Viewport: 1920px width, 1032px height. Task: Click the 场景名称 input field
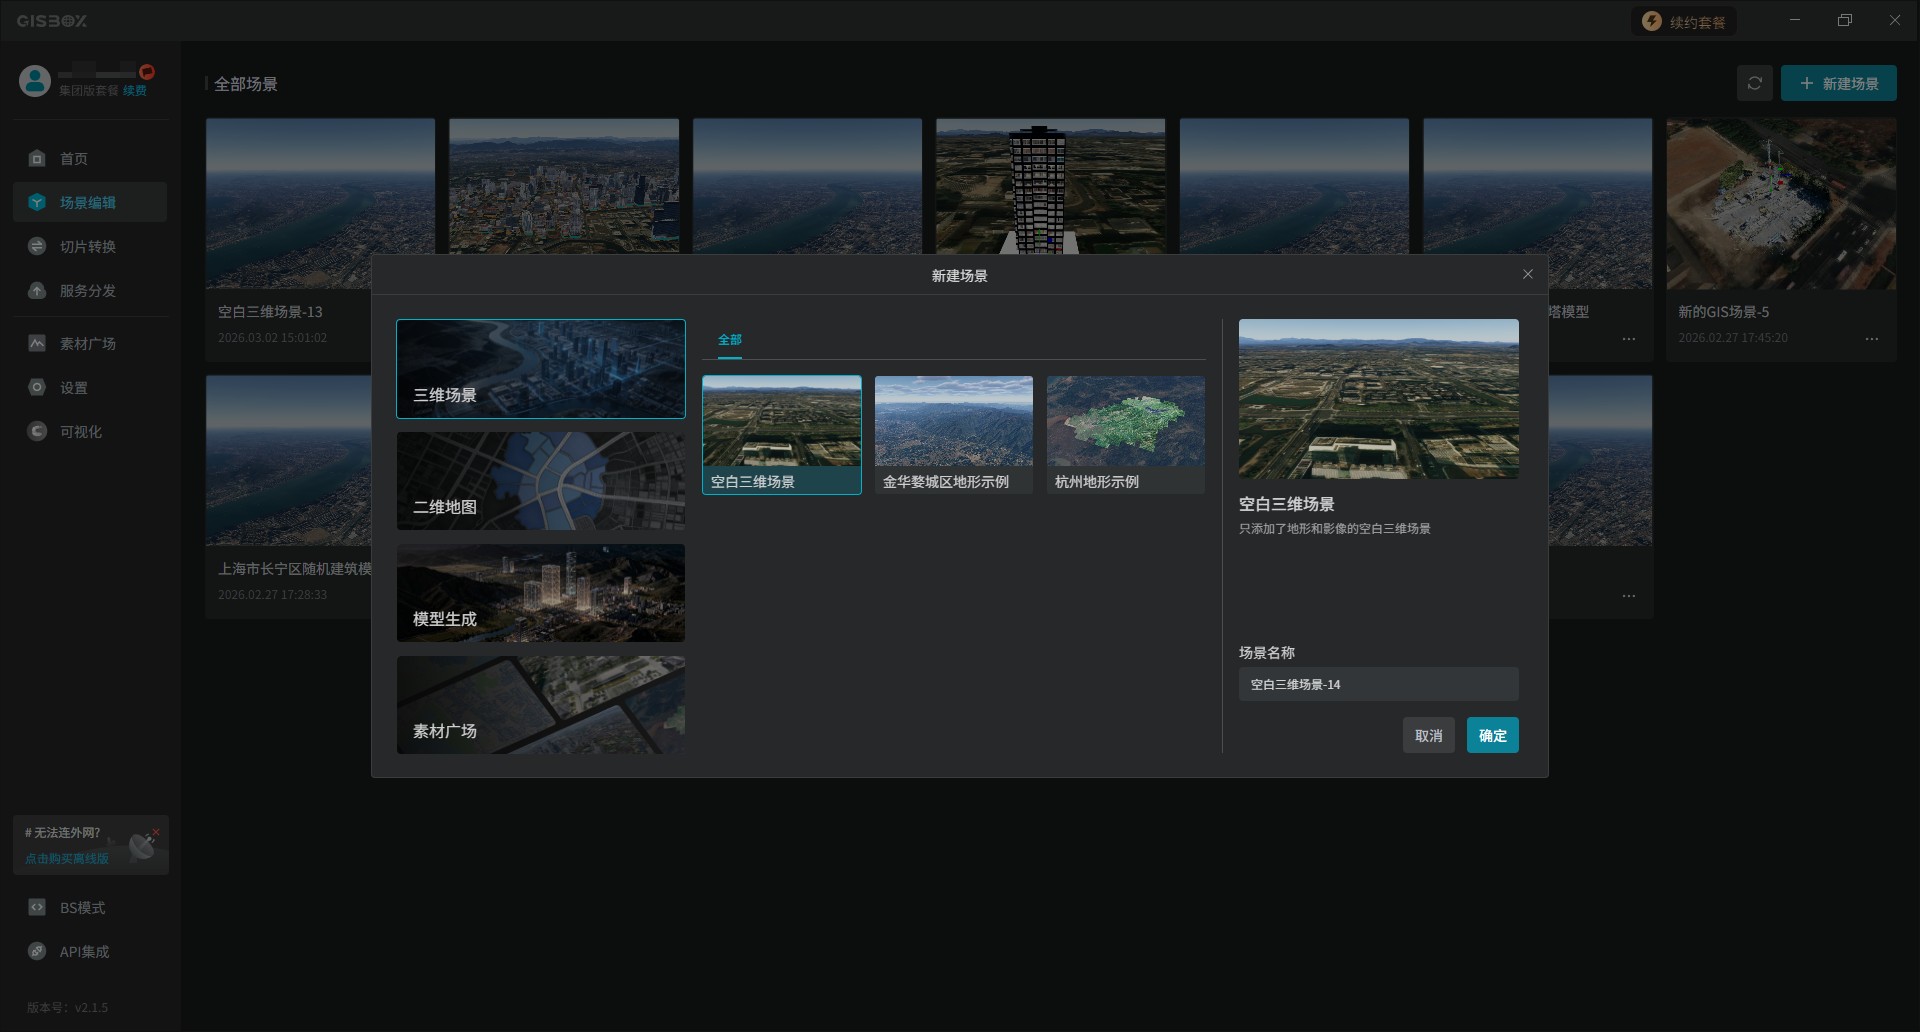1378,685
